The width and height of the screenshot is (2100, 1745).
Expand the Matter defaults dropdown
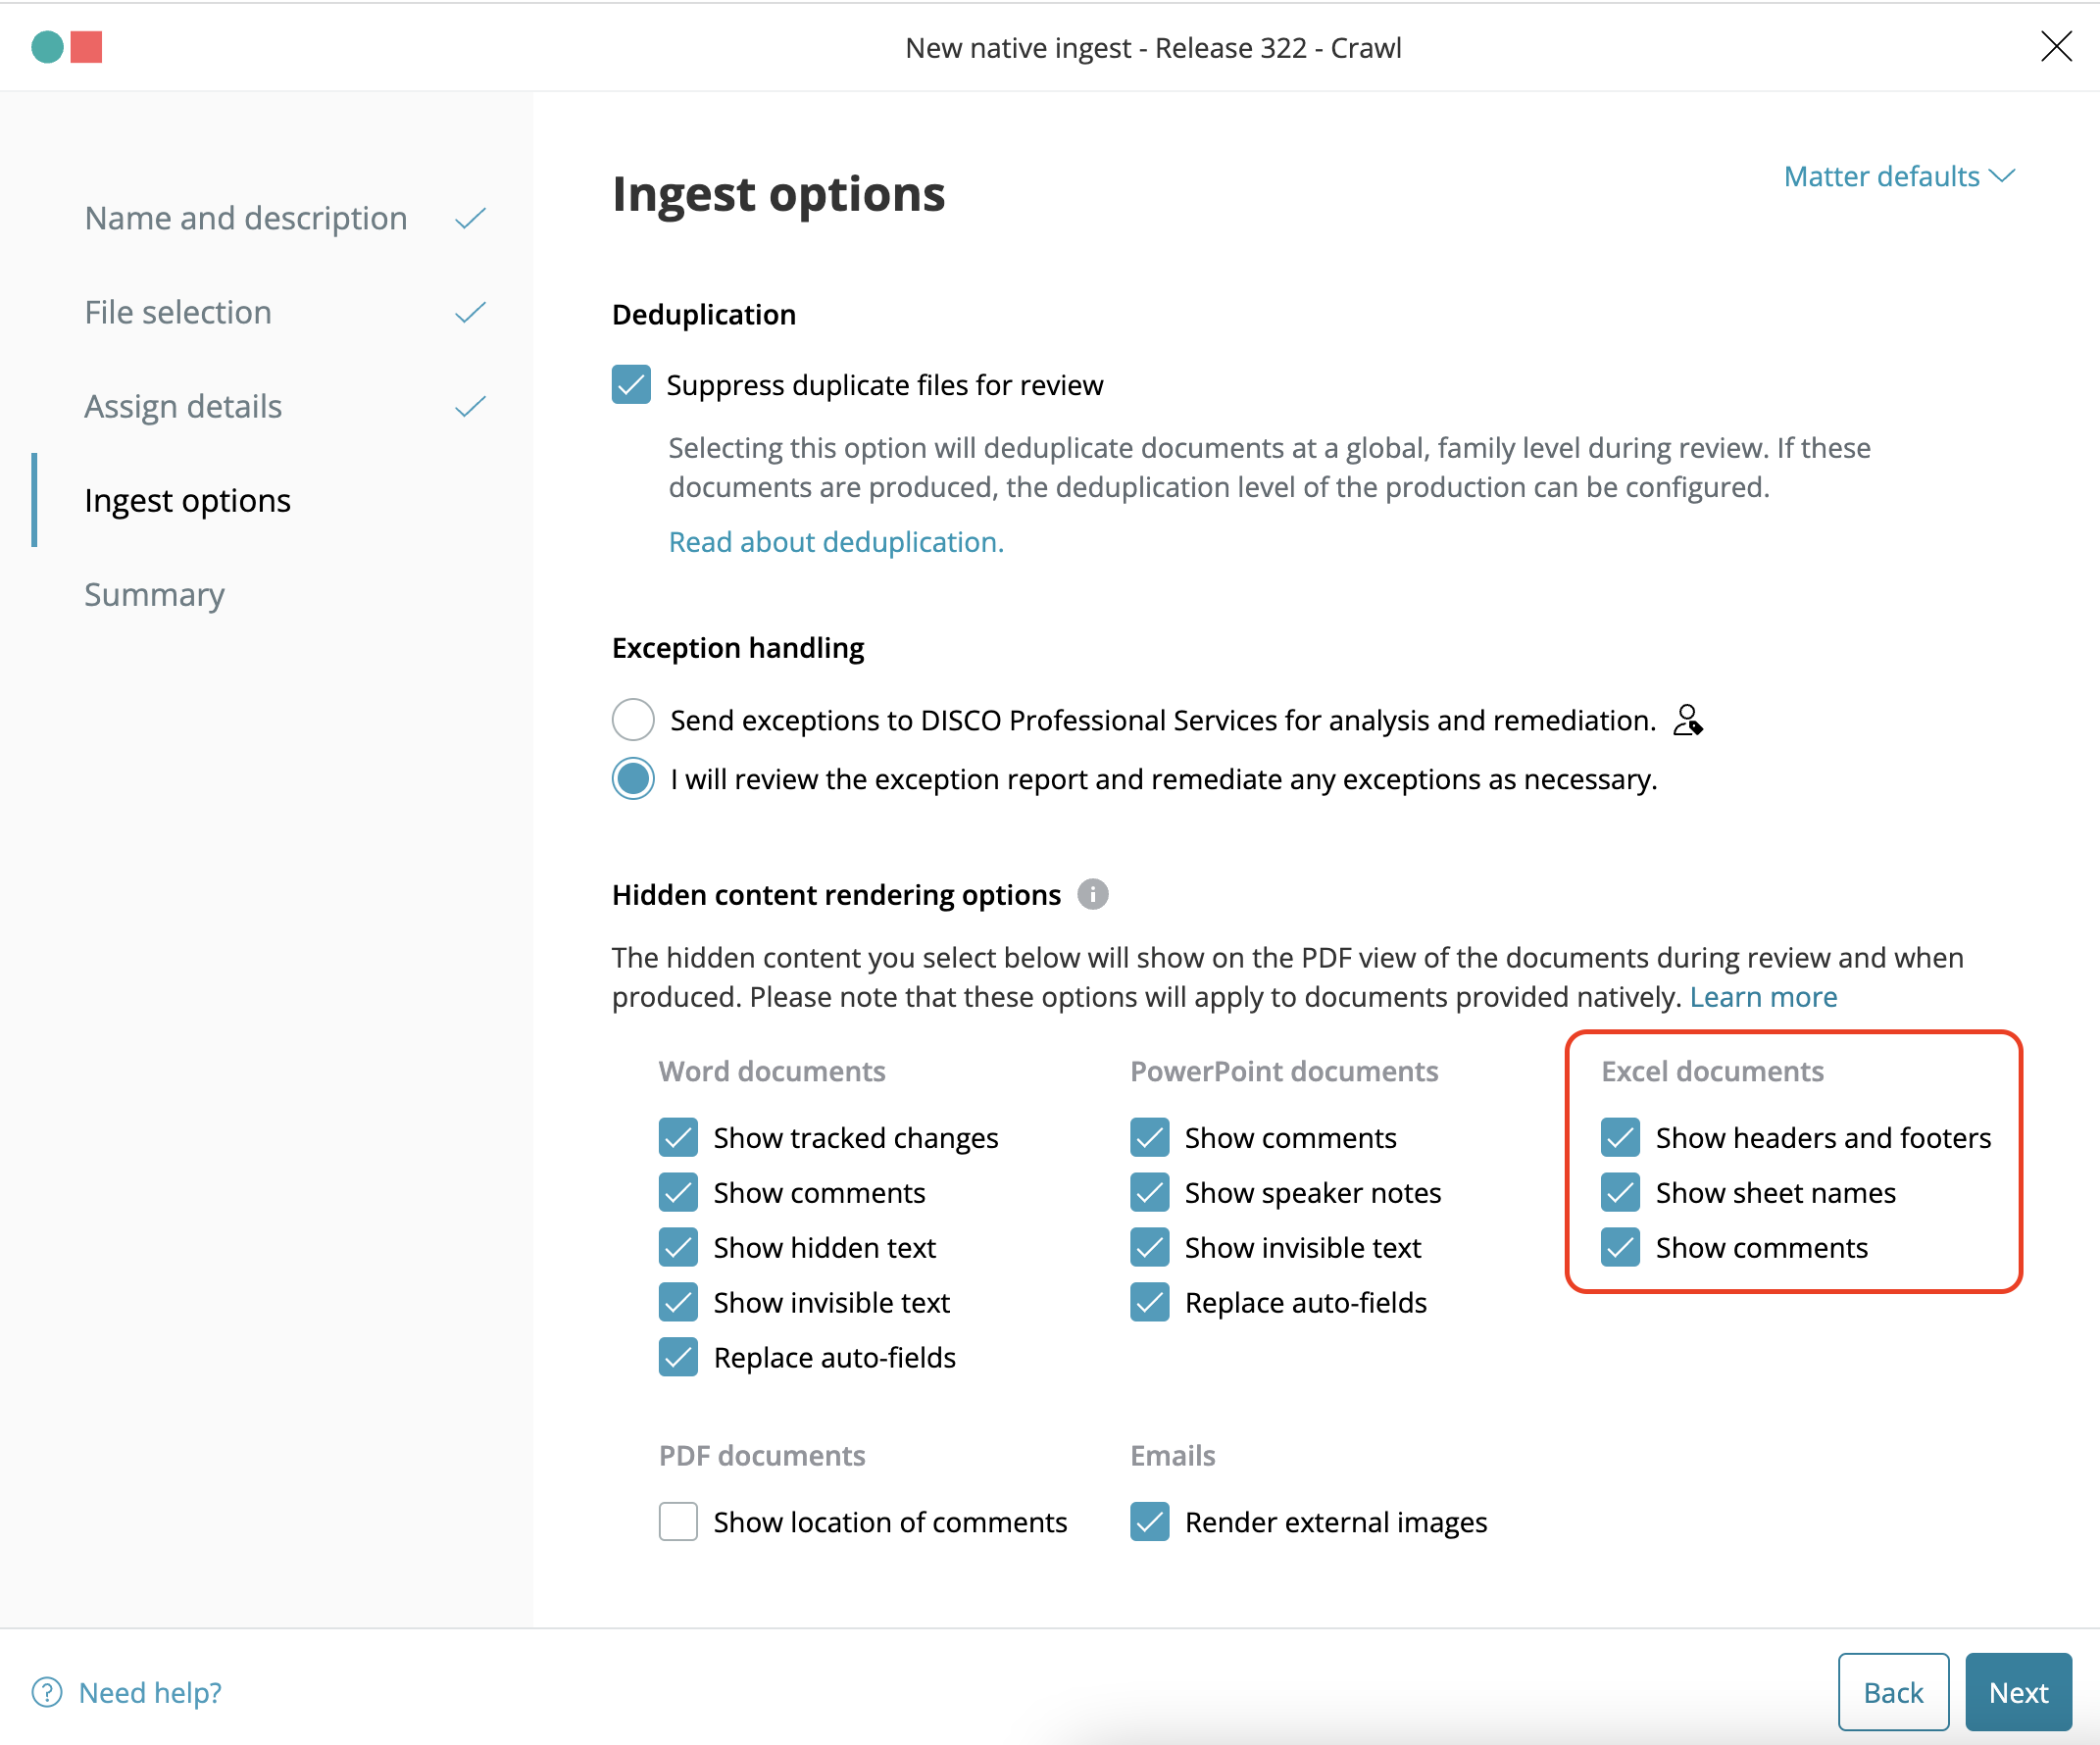pos(1899,176)
